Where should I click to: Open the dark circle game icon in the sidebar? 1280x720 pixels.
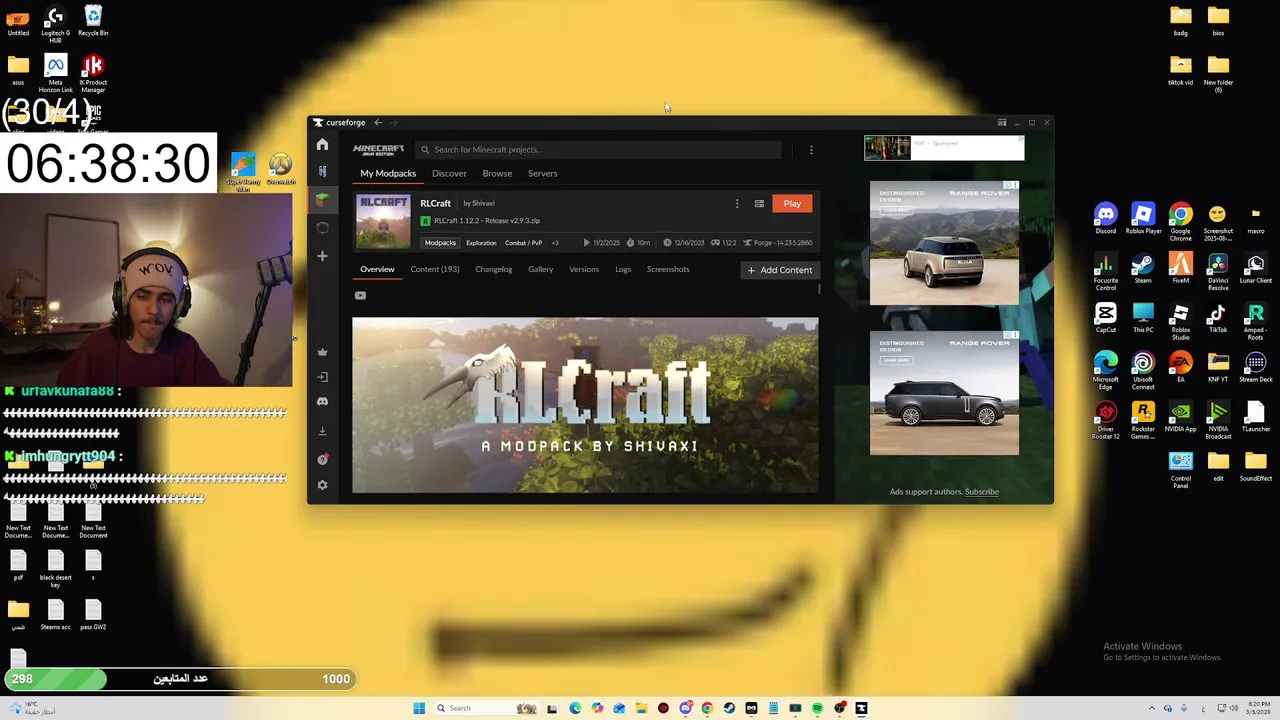pyautogui.click(x=322, y=228)
